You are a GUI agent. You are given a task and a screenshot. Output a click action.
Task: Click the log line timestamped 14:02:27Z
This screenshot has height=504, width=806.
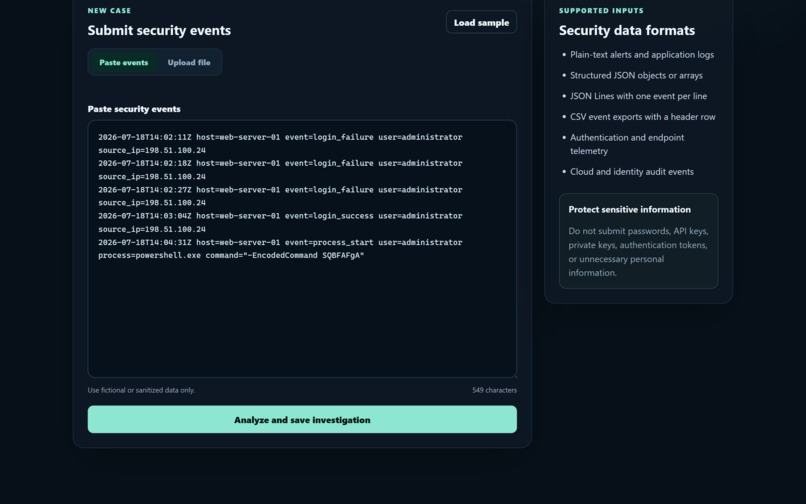click(x=280, y=196)
